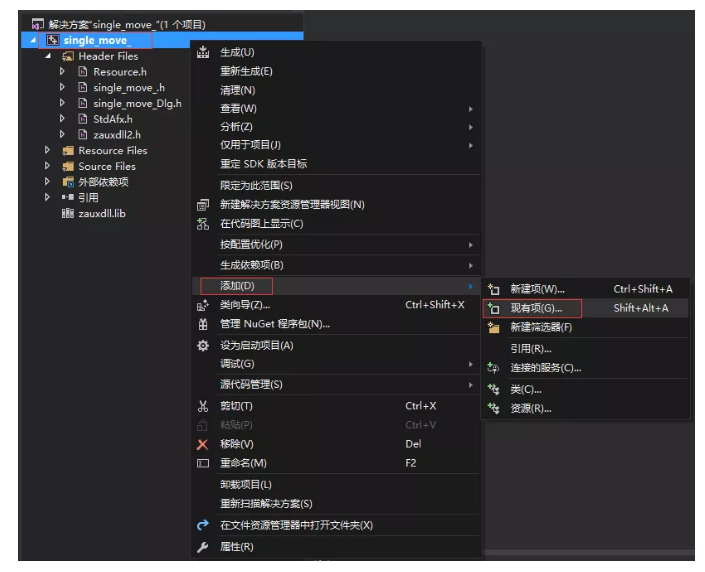This screenshot has width=705, height=572.
Task: Choose 引用(R)... in Add submenu
Action: pos(585,349)
